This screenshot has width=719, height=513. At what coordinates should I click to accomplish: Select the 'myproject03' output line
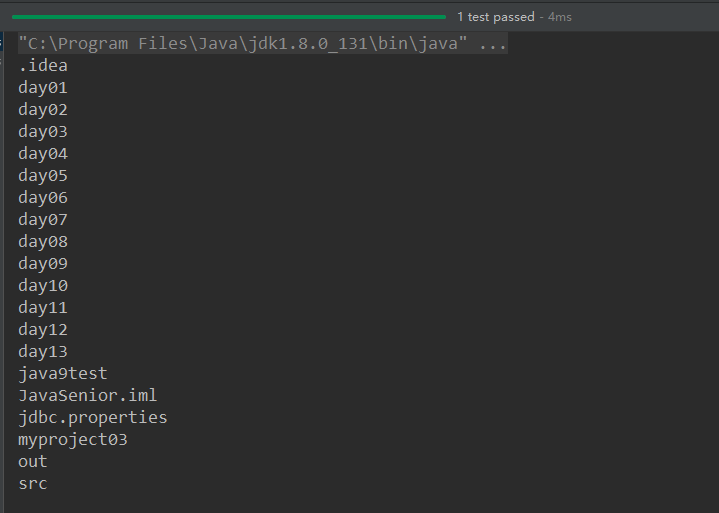(72, 440)
